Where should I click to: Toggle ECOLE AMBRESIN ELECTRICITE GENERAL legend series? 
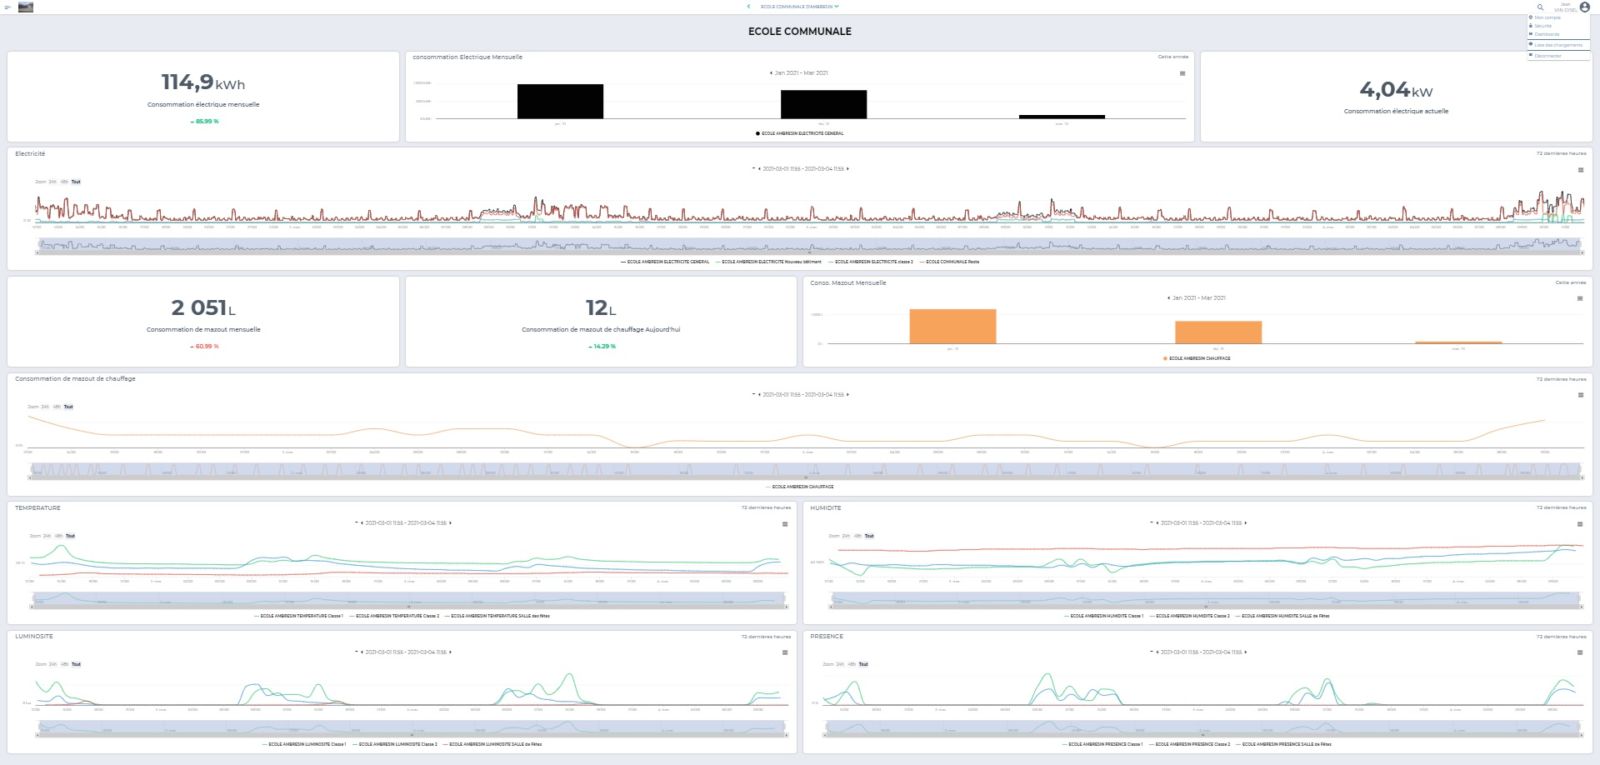pos(665,262)
